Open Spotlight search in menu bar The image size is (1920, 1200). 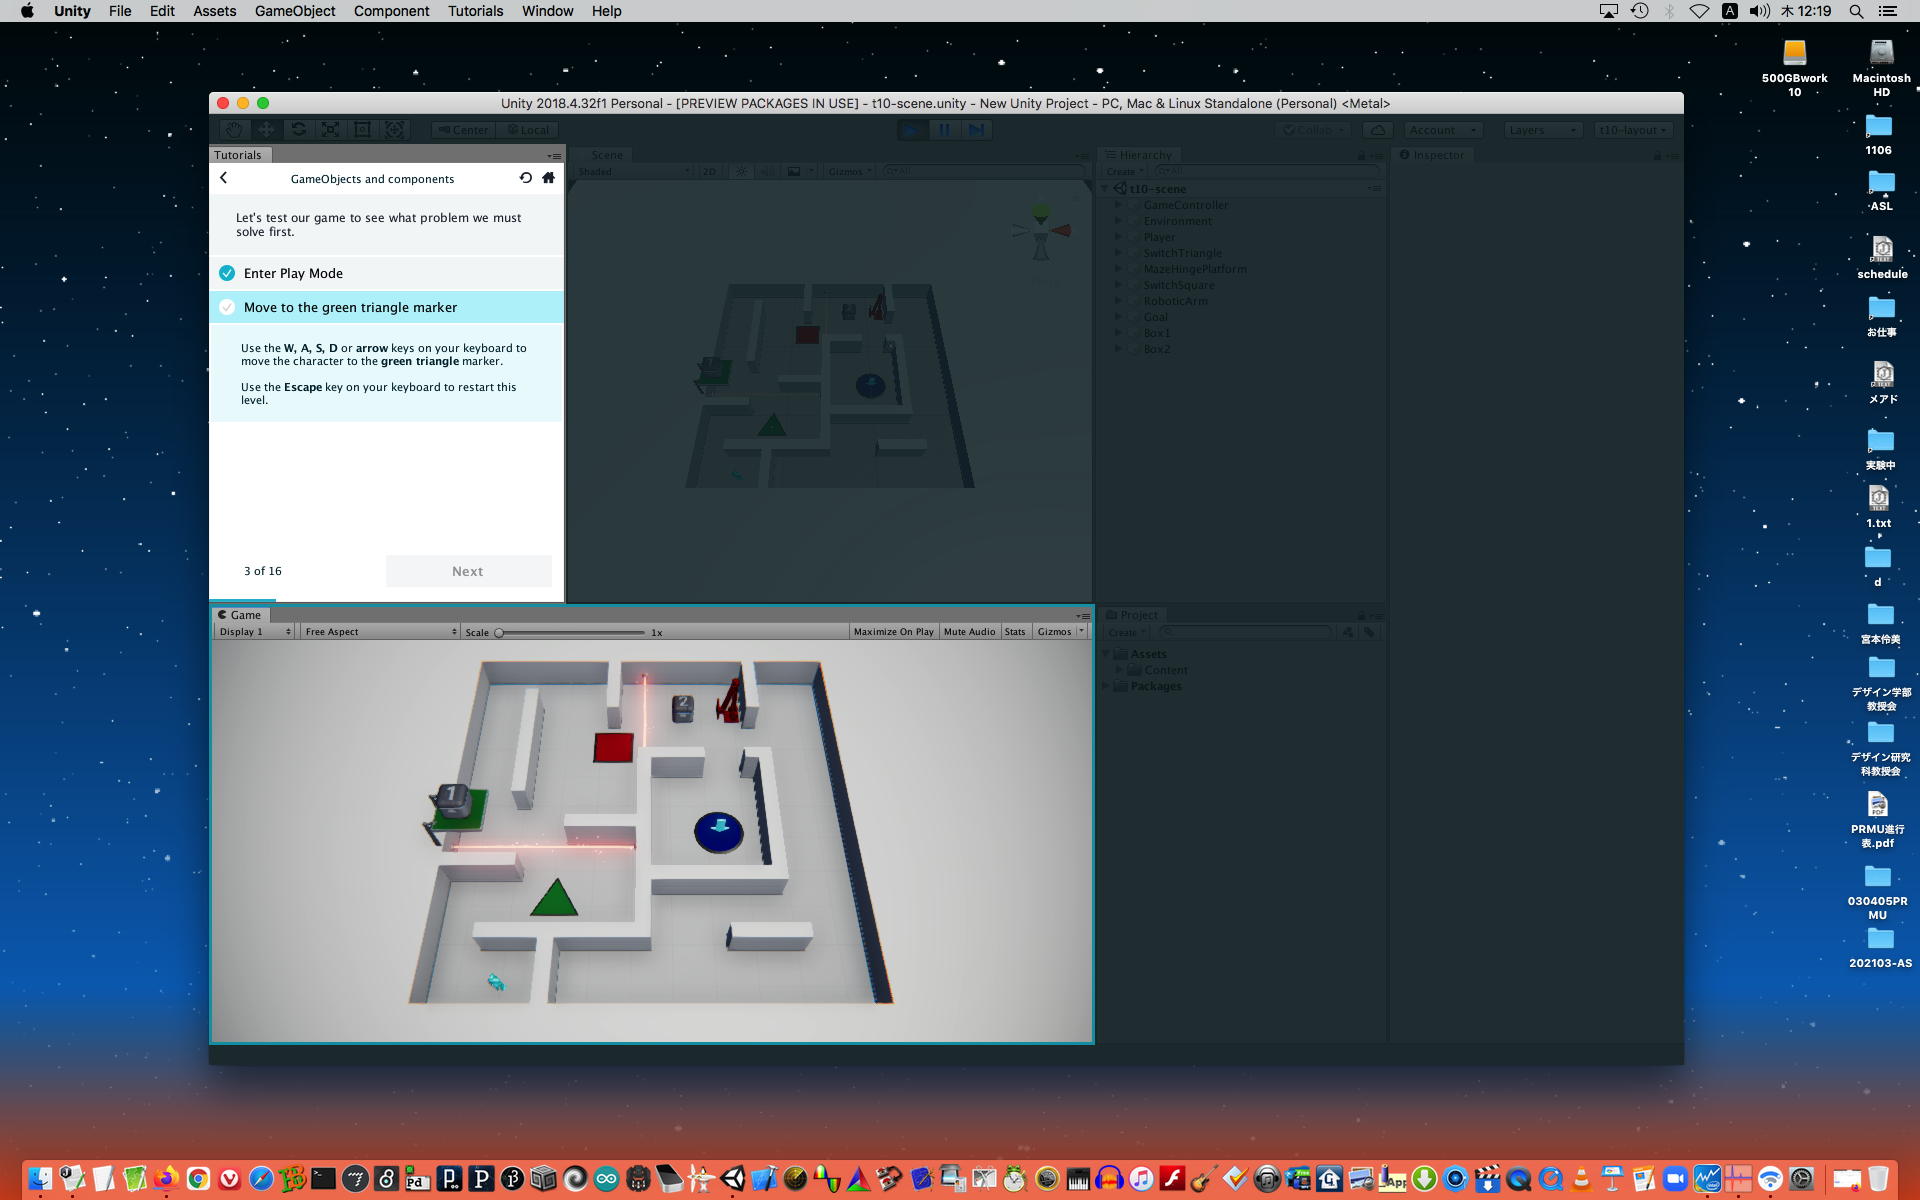pyautogui.click(x=1855, y=11)
